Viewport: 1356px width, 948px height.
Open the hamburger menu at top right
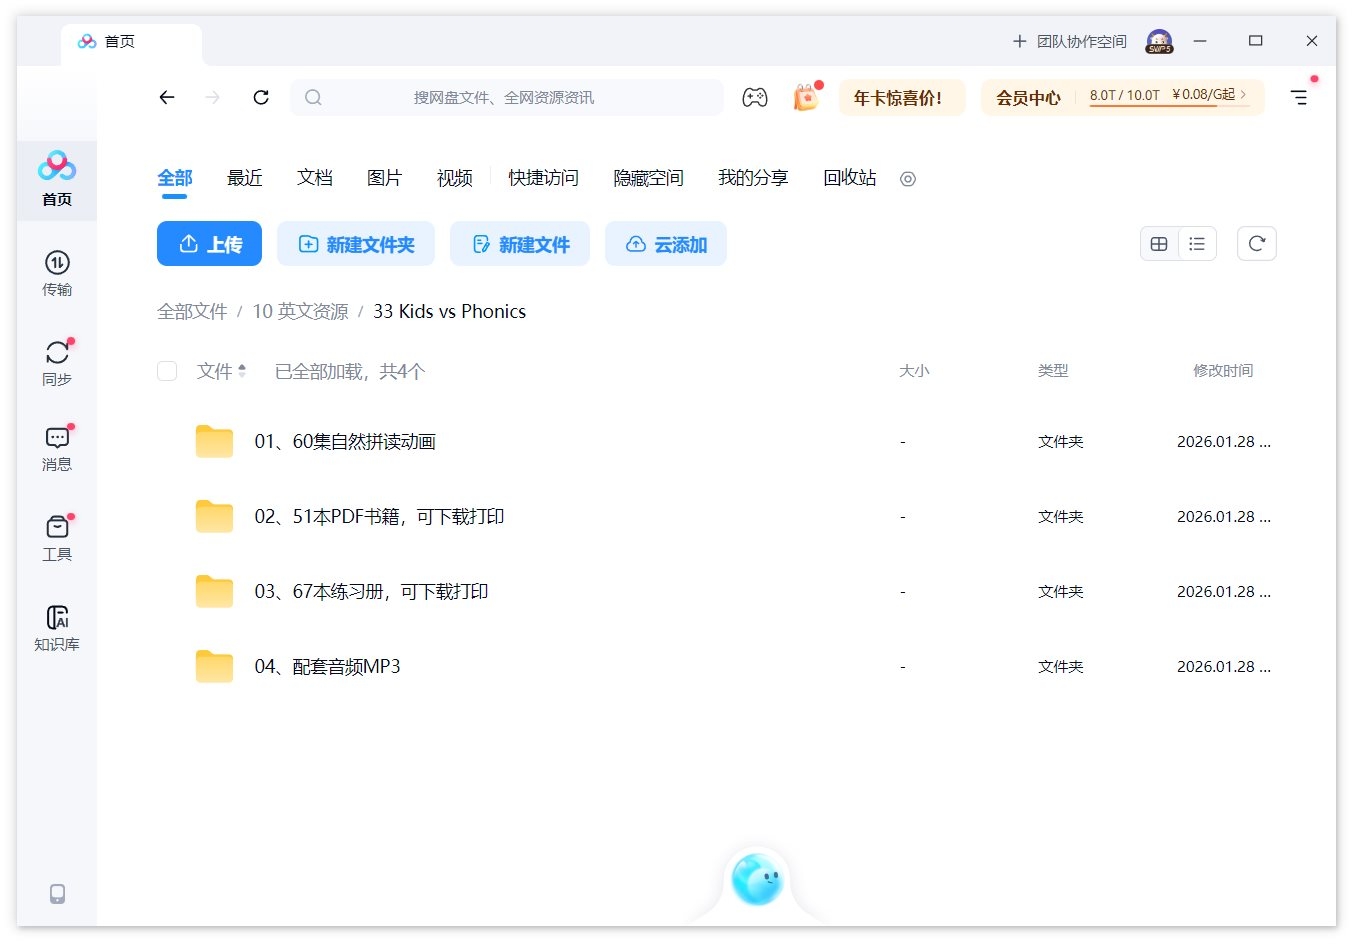point(1299,97)
